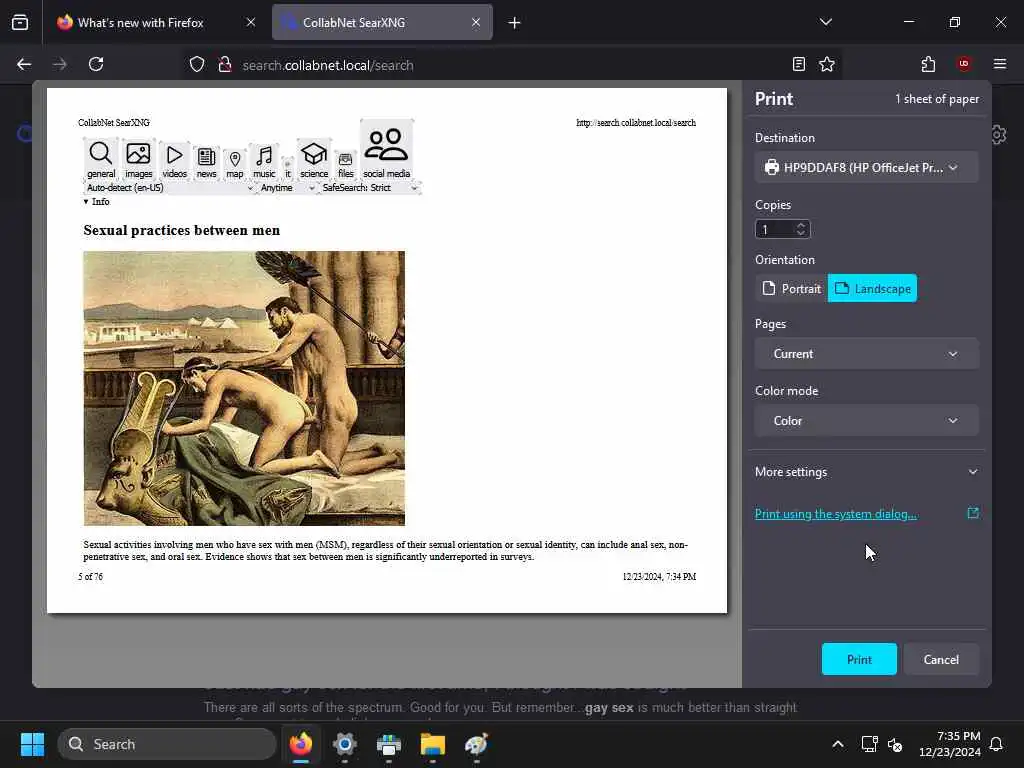Open the Settings gear app in taskbar
Image resolution: width=1024 pixels, height=768 pixels.
tap(345, 744)
